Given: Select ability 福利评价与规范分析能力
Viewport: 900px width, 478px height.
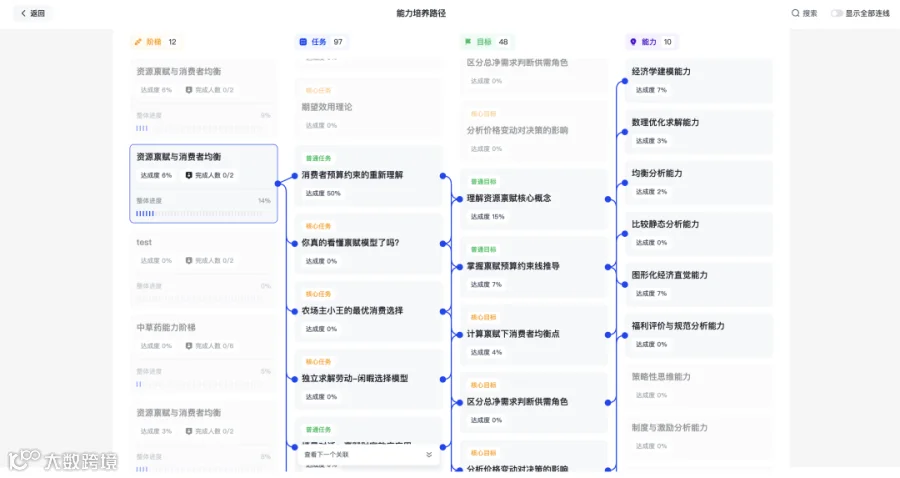Looking at the screenshot, I should pyautogui.click(x=699, y=335).
